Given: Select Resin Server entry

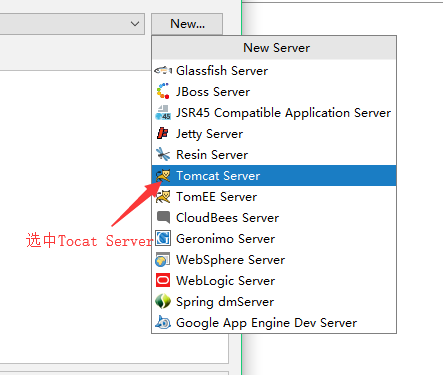Looking at the screenshot, I should [274, 154].
